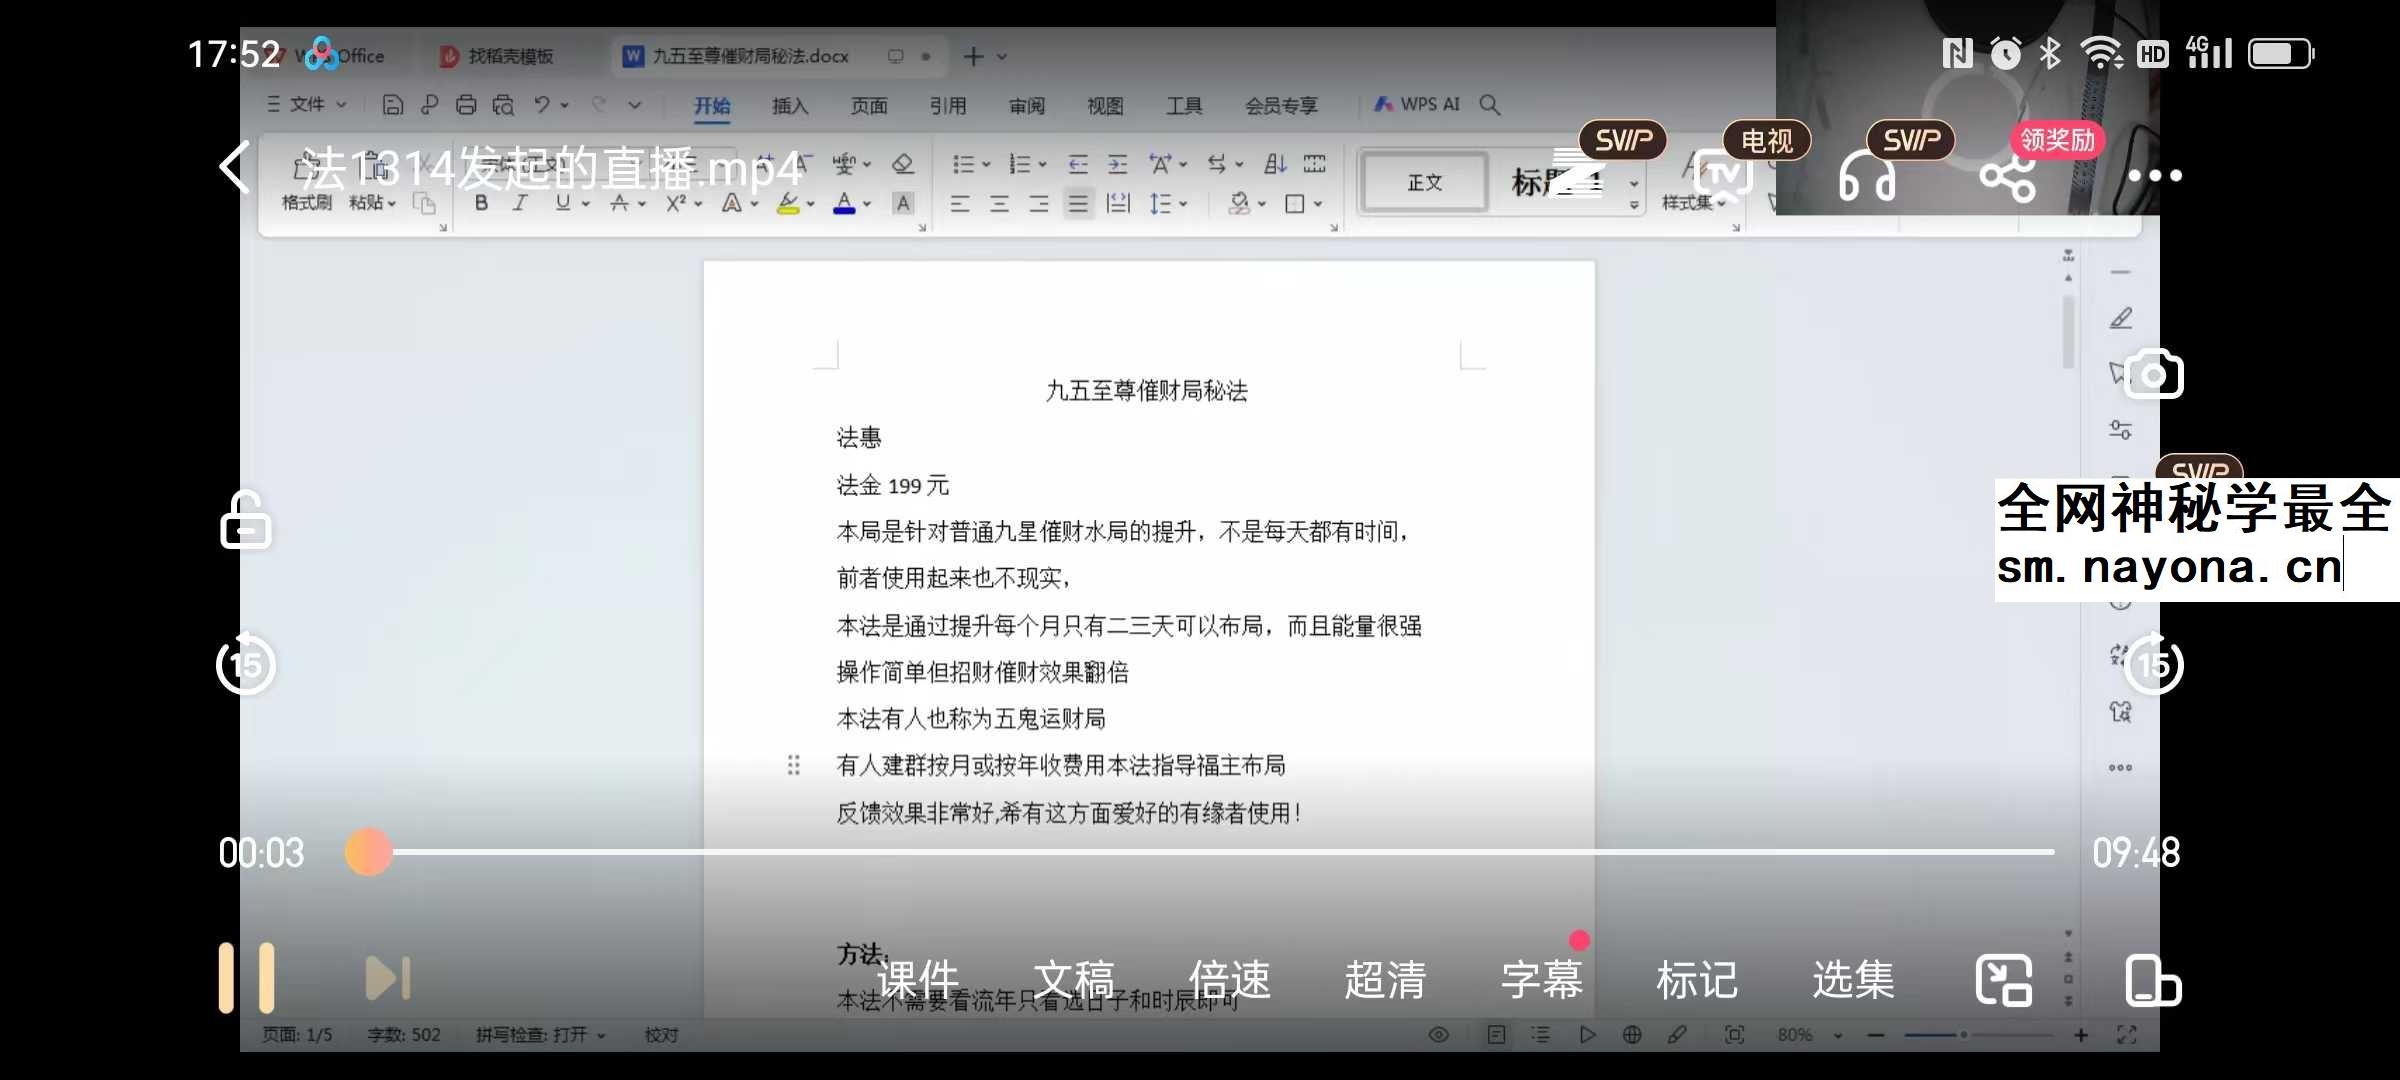Image resolution: width=2400 pixels, height=1080 pixels.
Task: Open the 视图 ribbon tab
Action: (1105, 106)
